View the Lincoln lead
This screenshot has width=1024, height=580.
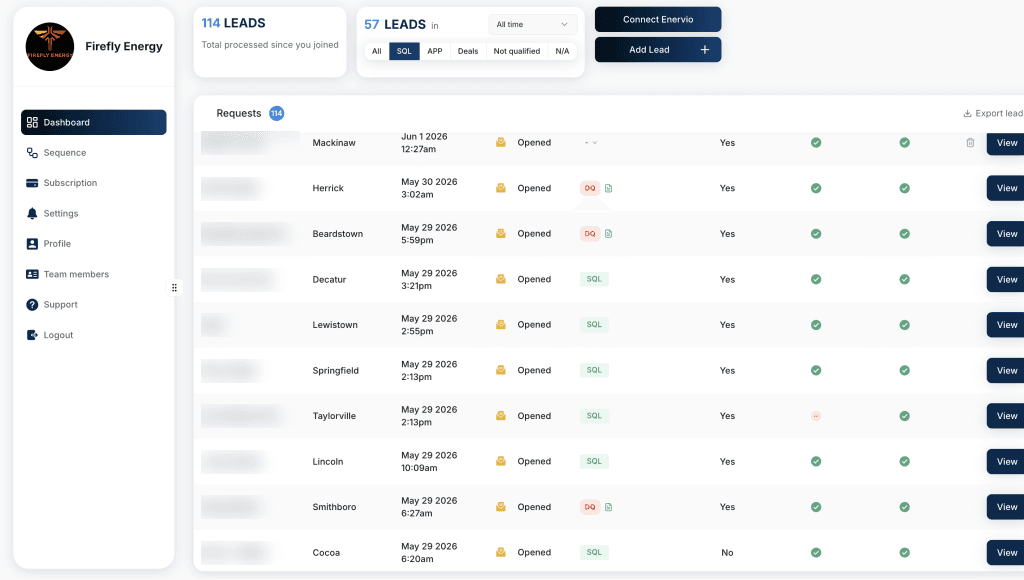click(x=1006, y=461)
